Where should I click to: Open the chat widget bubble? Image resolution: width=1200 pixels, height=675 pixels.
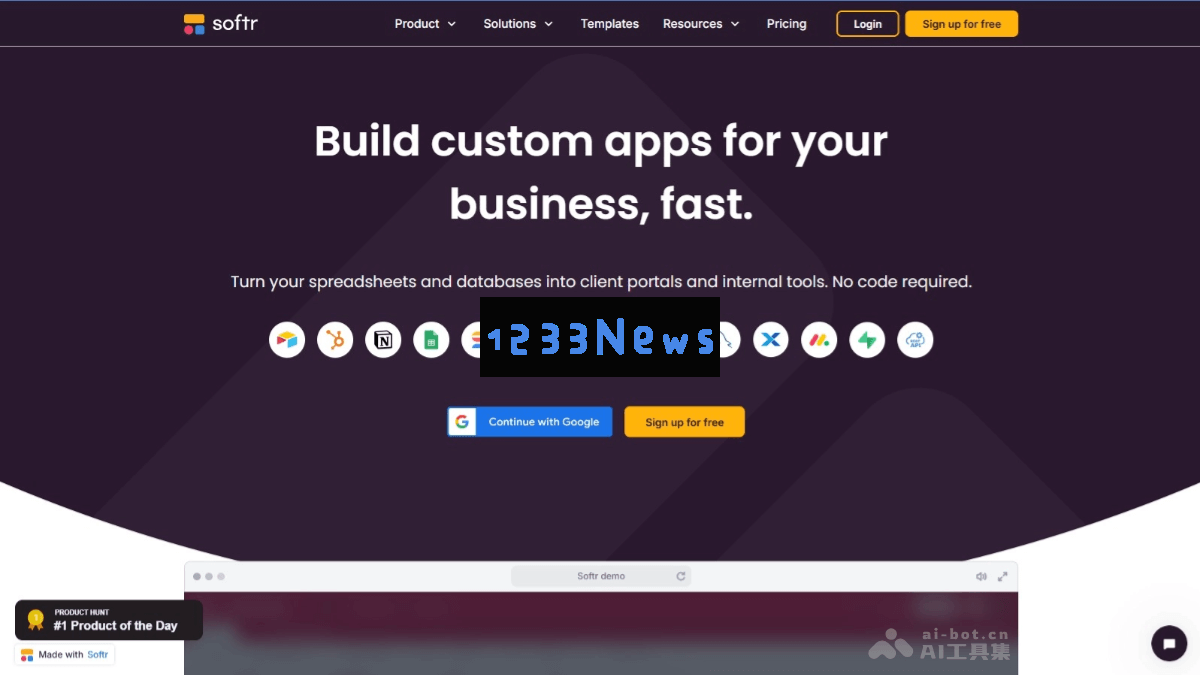point(1169,643)
